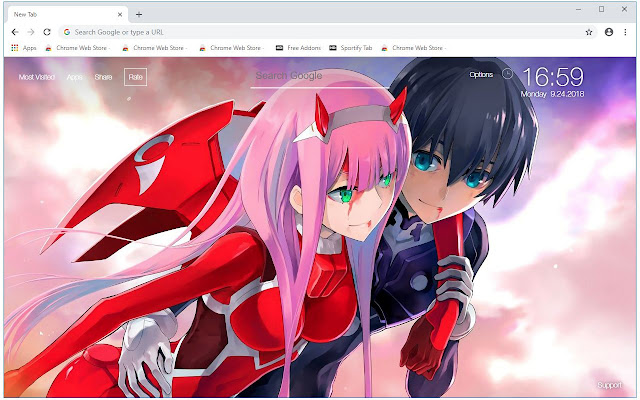
Task: Click the 16:59 time display
Action: (553, 77)
